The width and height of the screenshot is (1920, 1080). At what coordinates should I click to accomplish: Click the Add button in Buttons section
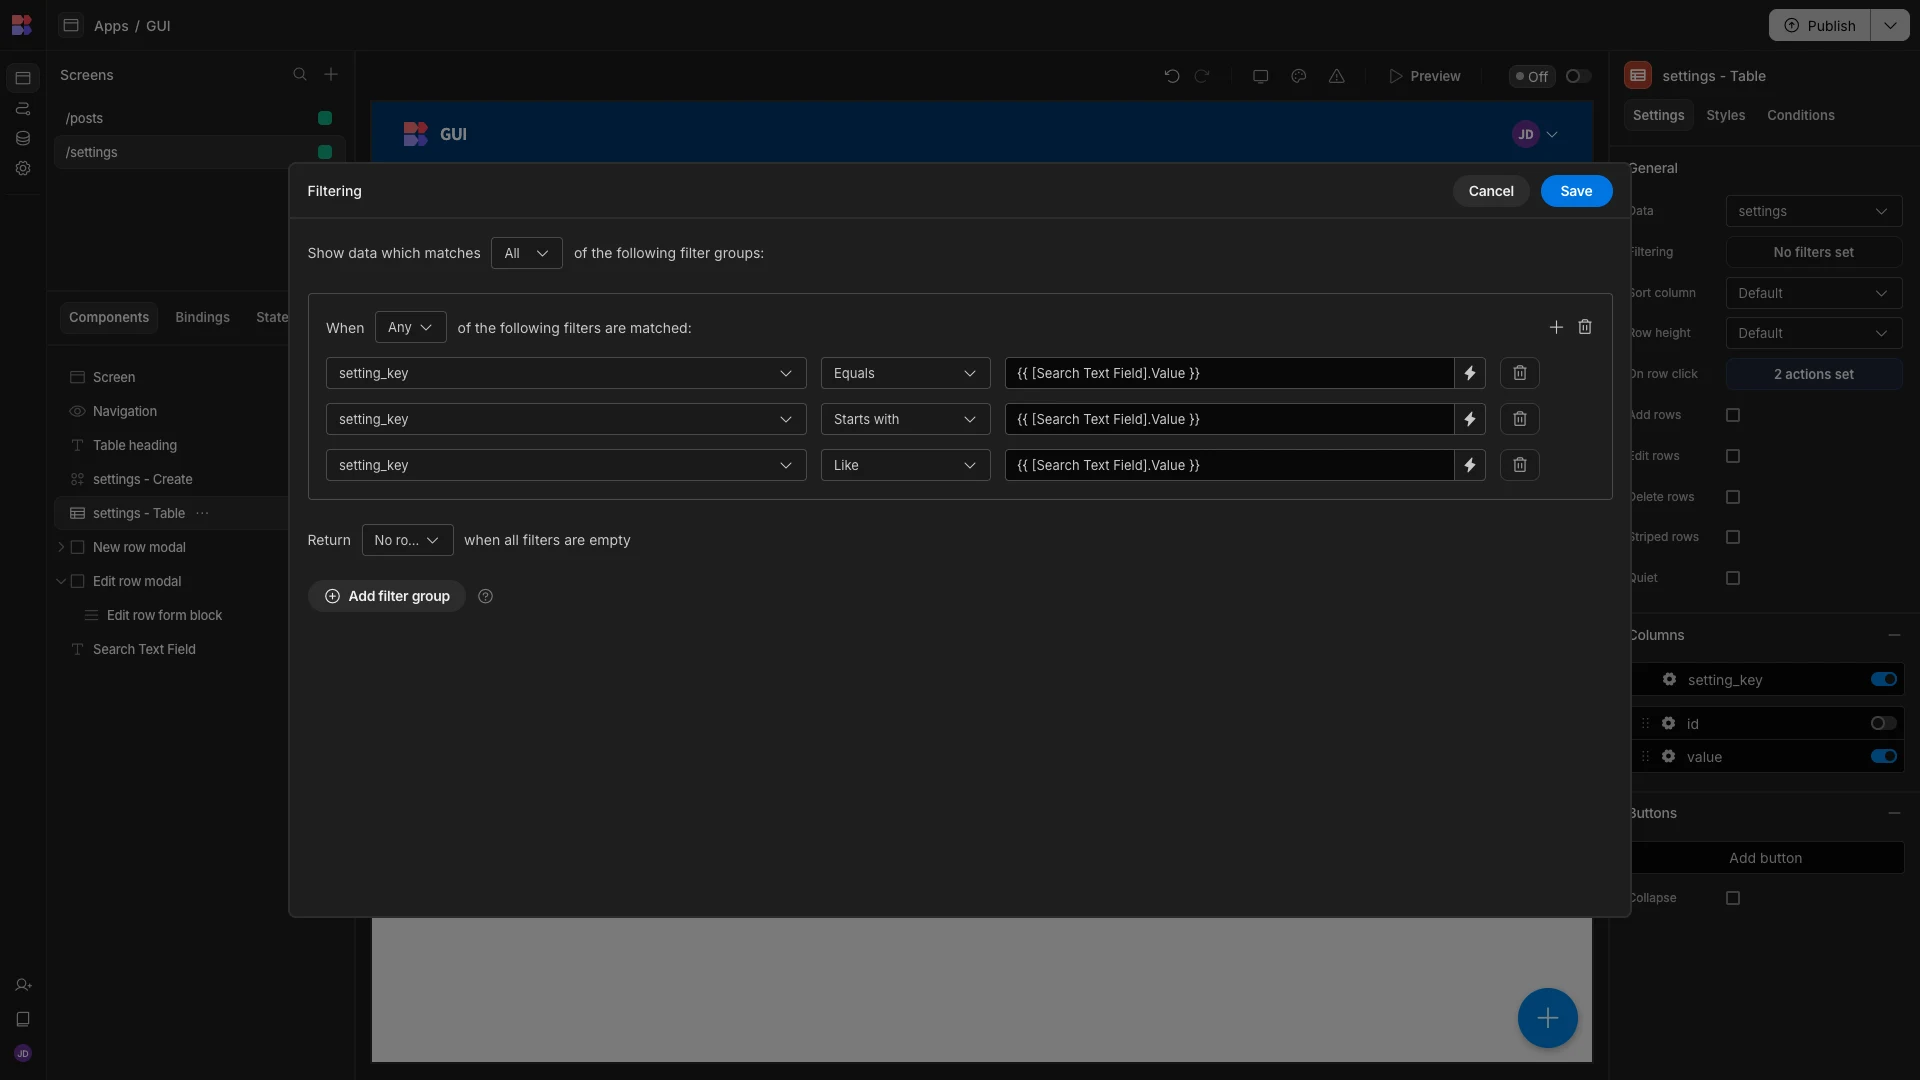tap(1766, 858)
